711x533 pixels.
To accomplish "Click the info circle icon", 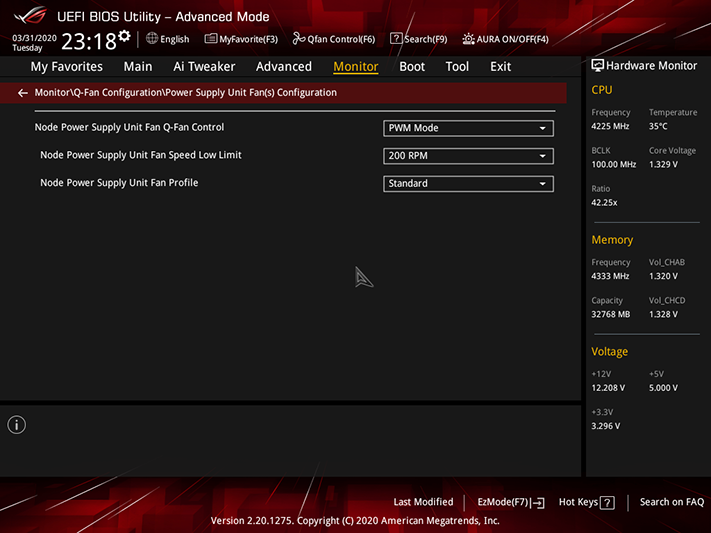I will 17,425.
